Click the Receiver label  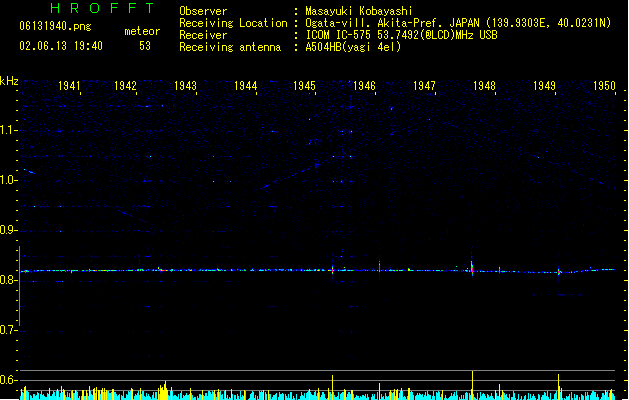(203, 35)
